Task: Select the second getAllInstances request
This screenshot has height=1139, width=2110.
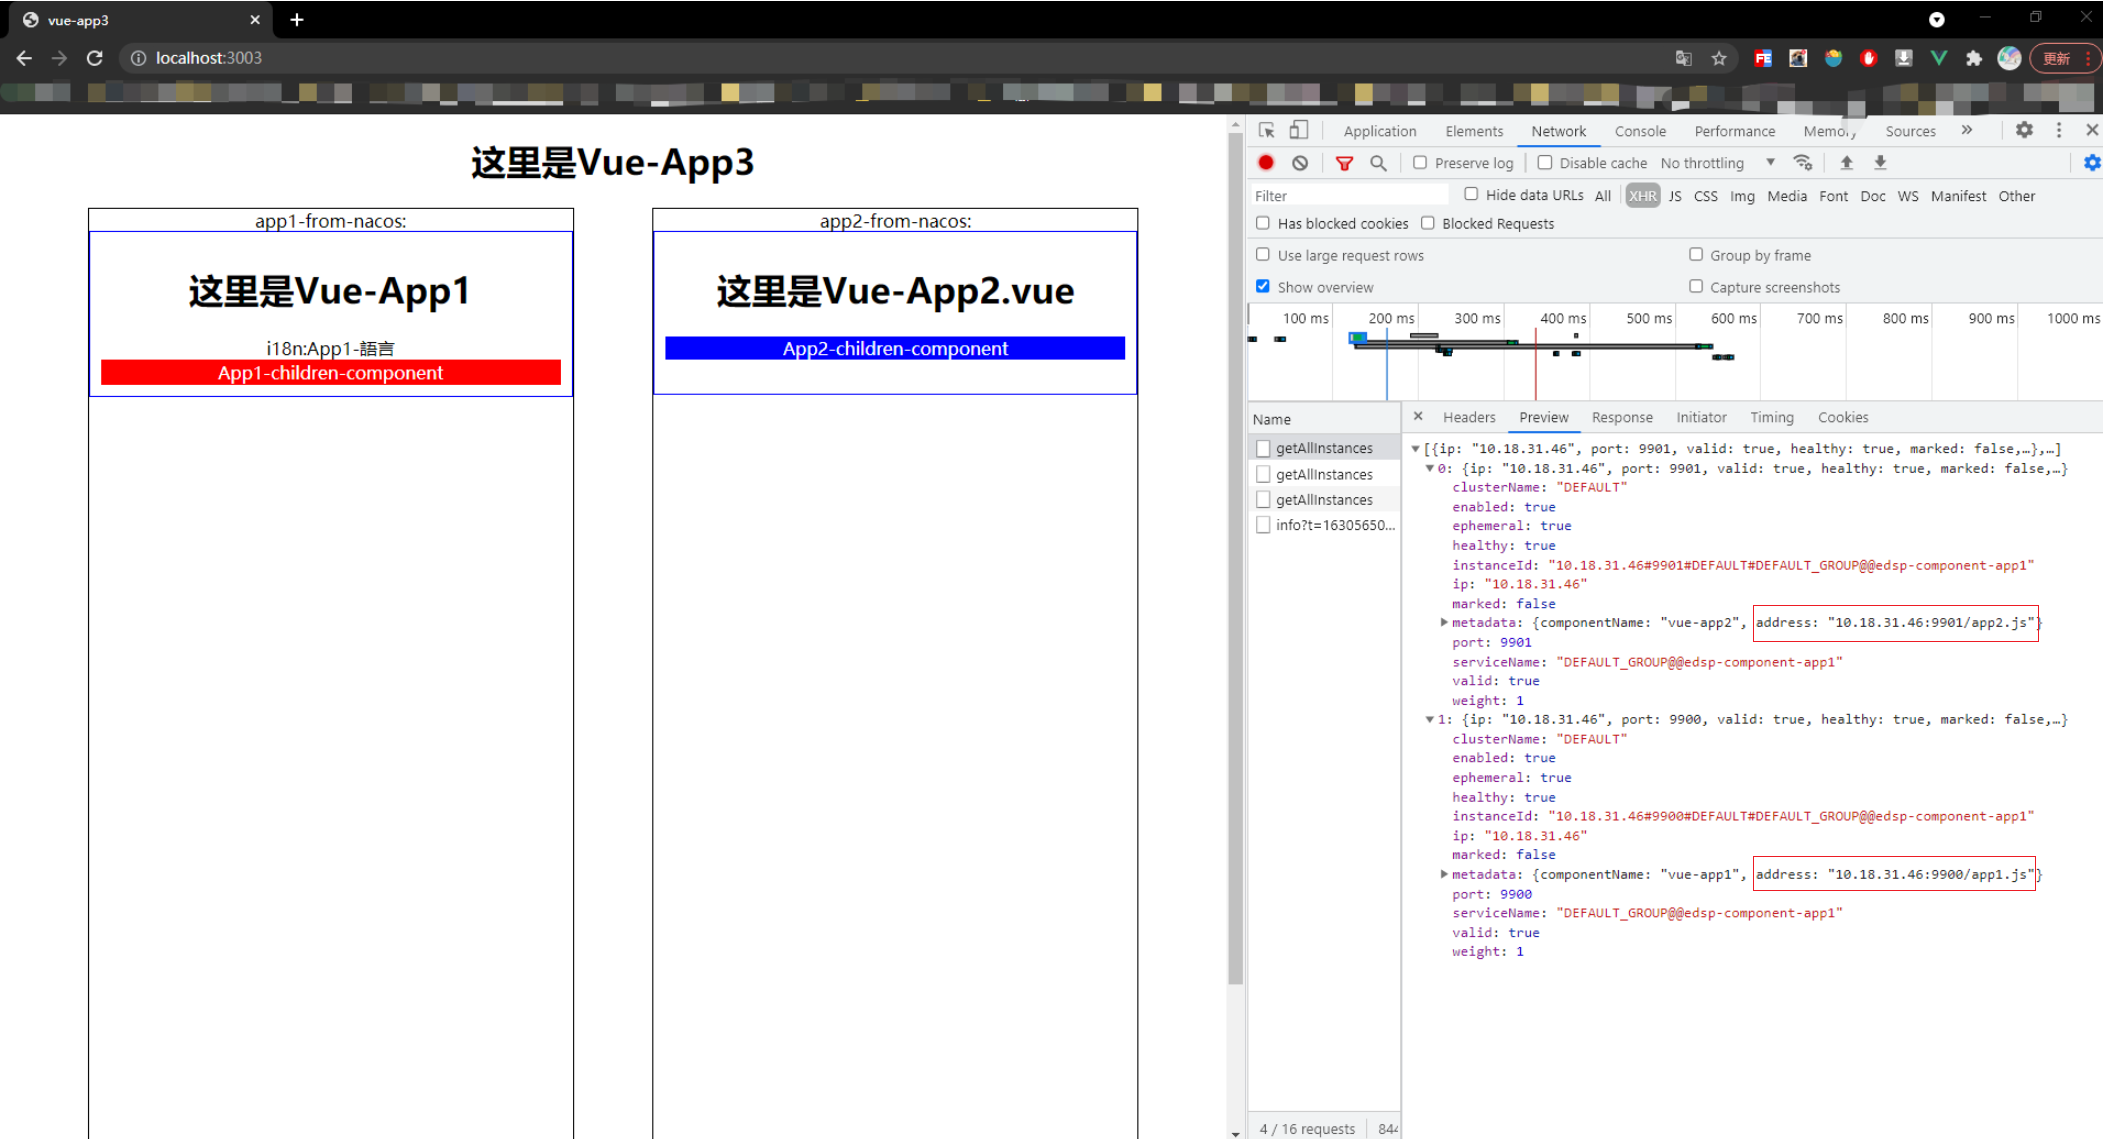Action: [x=1323, y=474]
